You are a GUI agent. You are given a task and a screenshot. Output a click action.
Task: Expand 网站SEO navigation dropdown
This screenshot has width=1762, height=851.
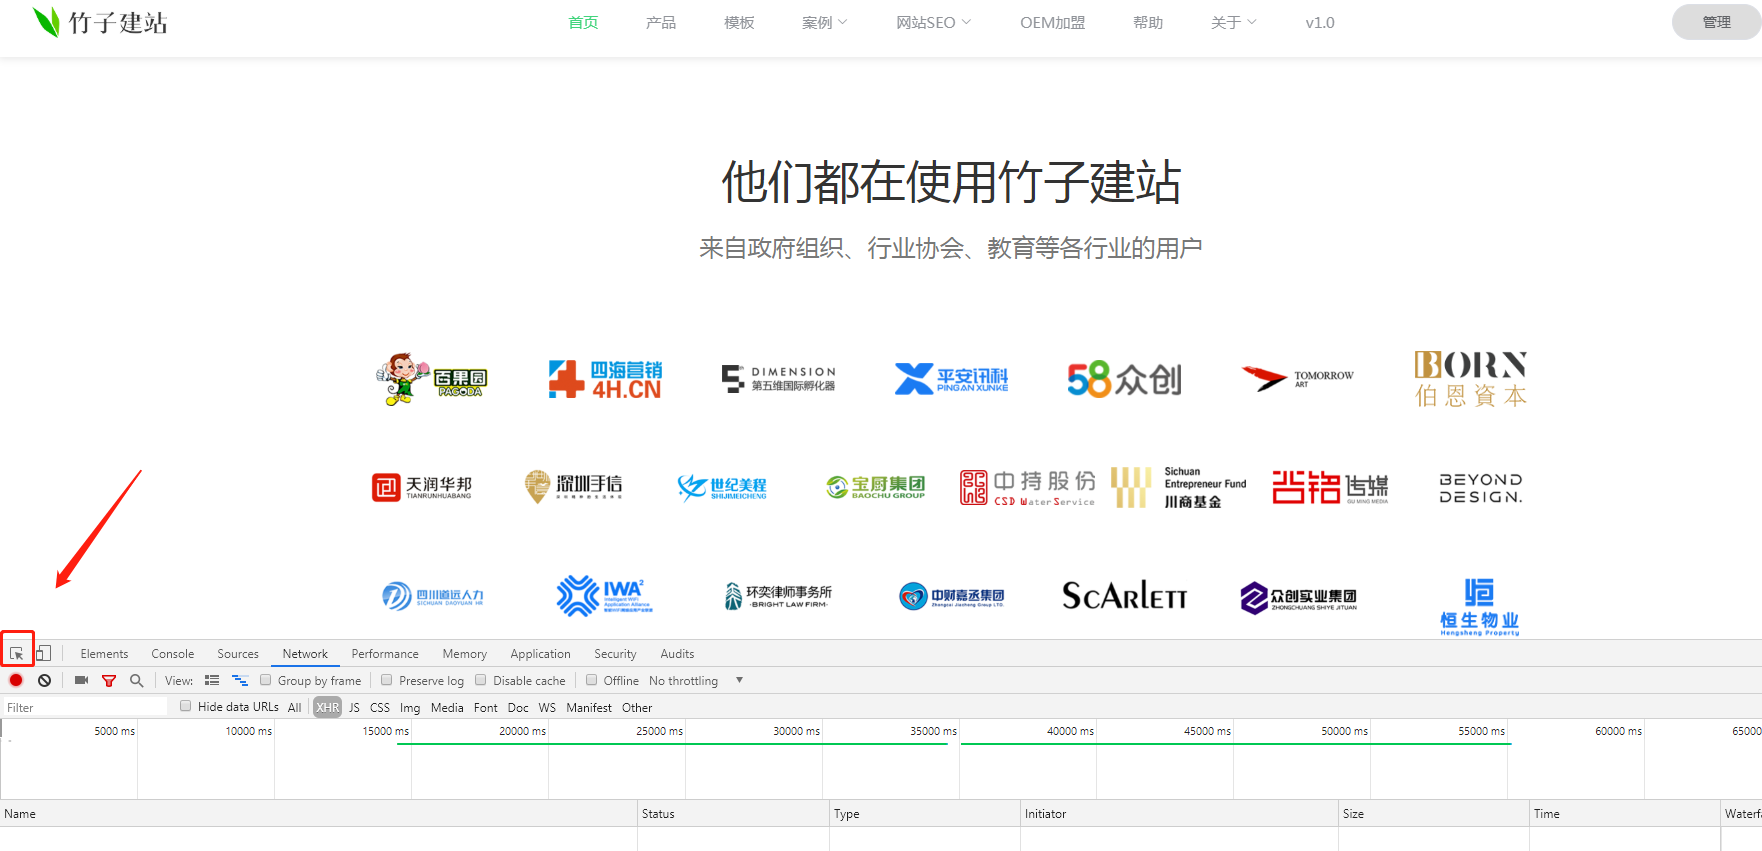(933, 22)
